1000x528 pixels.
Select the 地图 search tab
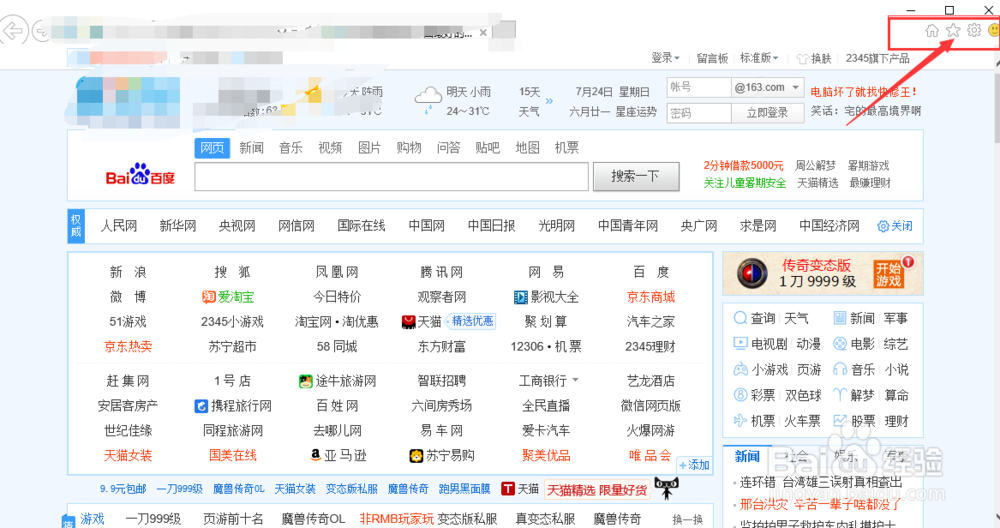click(527, 148)
